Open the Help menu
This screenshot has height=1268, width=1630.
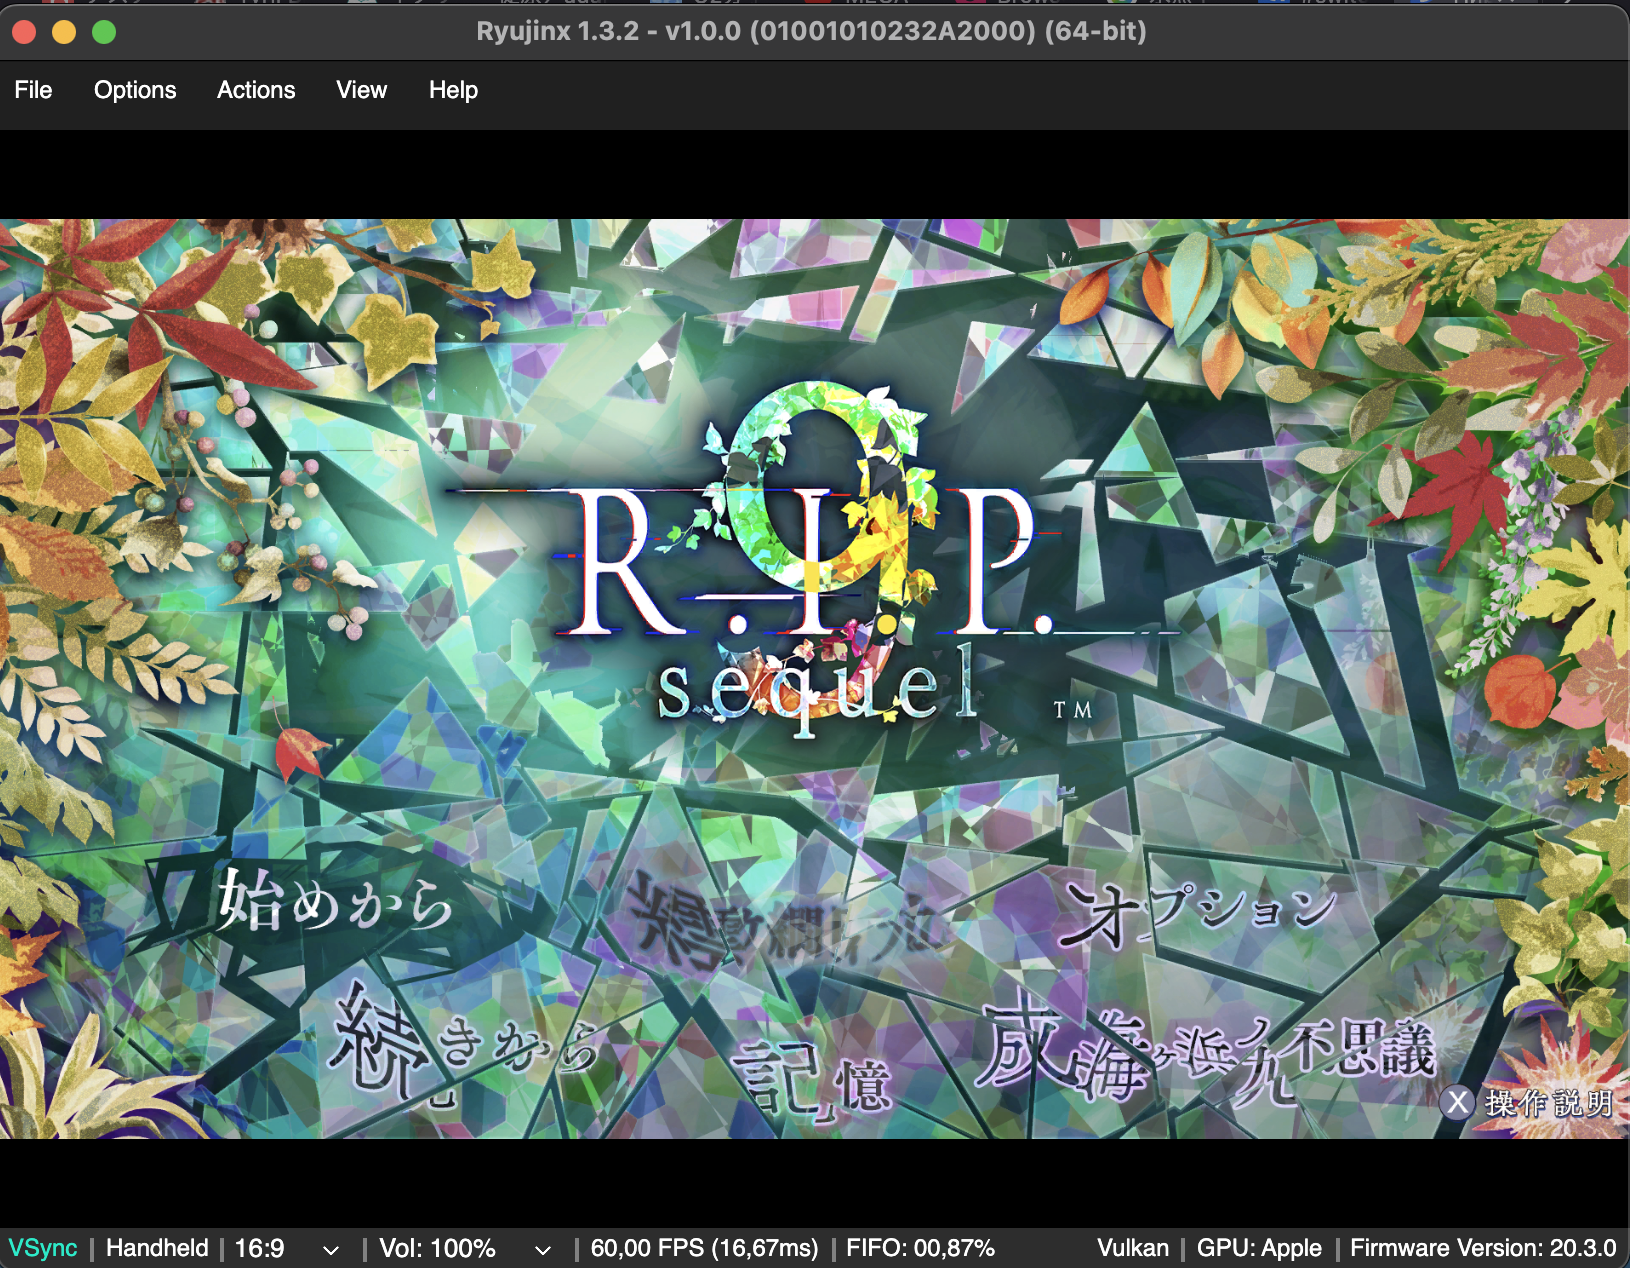[453, 90]
